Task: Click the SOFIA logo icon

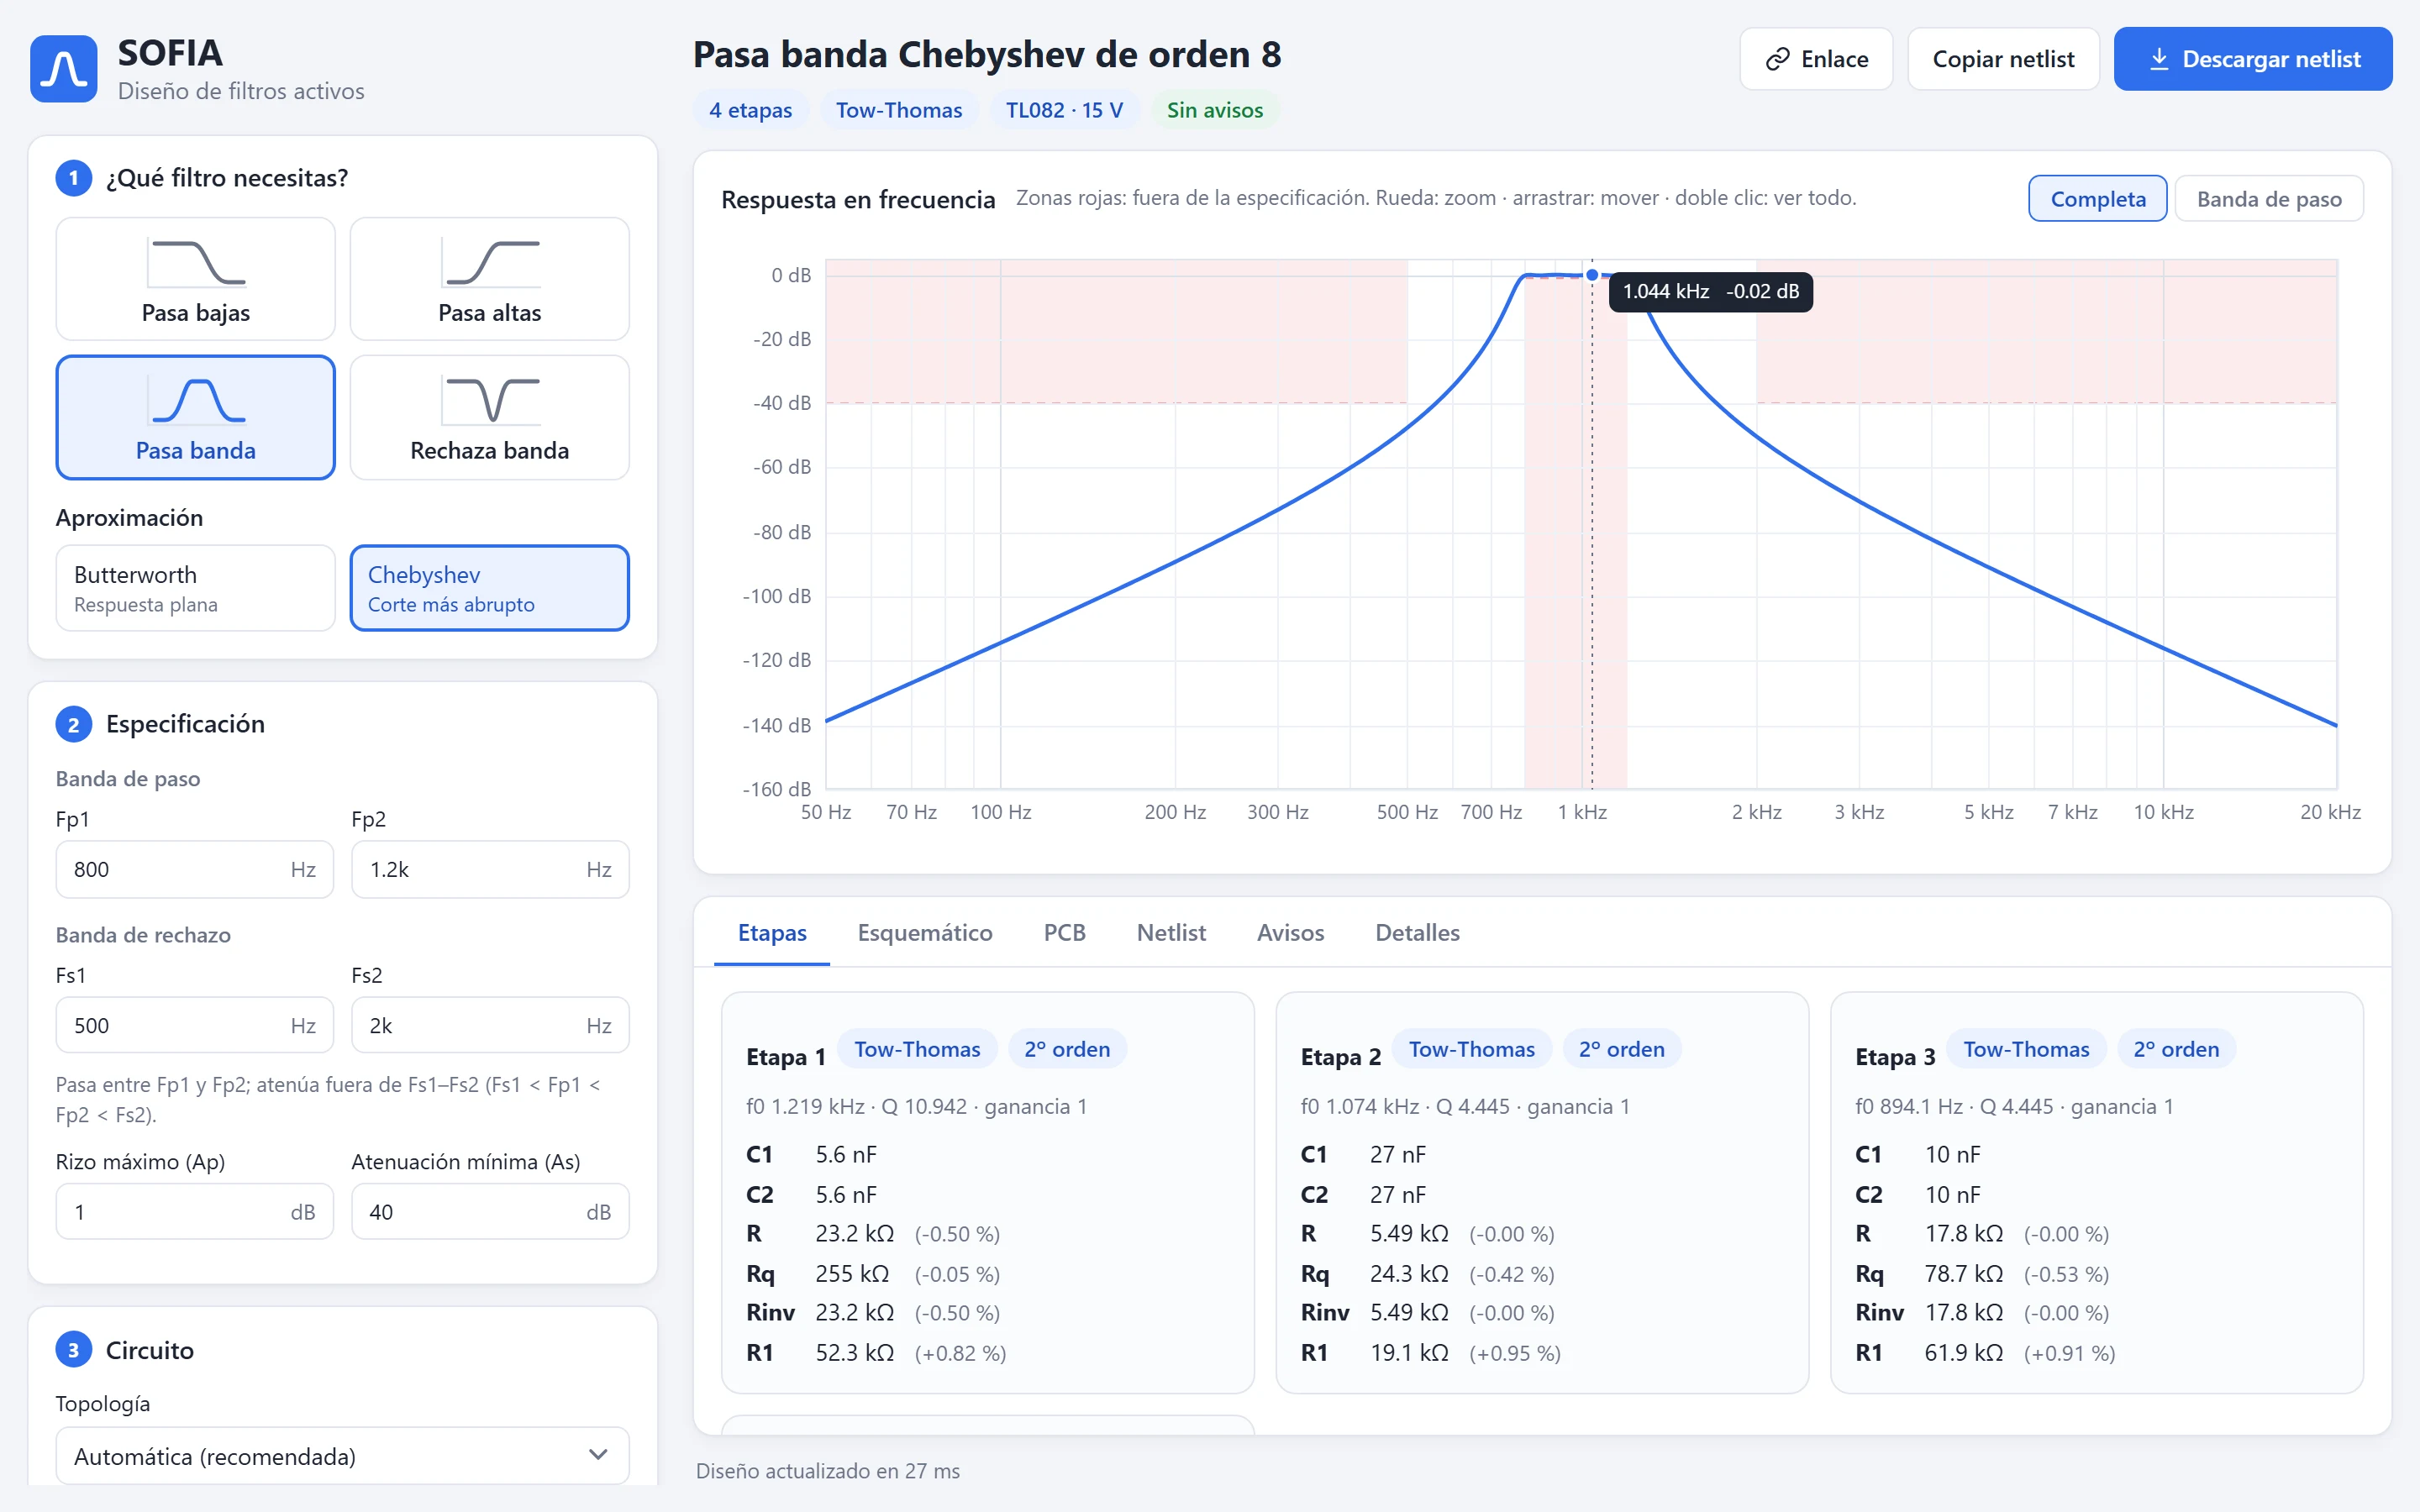Action: (x=64, y=68)
